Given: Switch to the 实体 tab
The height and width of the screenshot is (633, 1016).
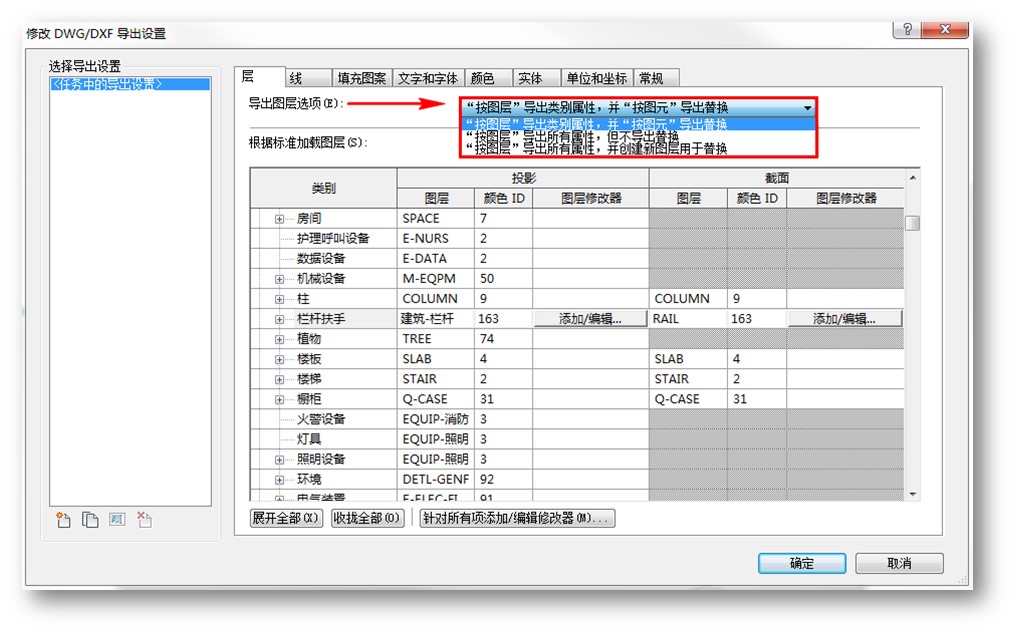Looking at the screenshot, I should point(537,78).
